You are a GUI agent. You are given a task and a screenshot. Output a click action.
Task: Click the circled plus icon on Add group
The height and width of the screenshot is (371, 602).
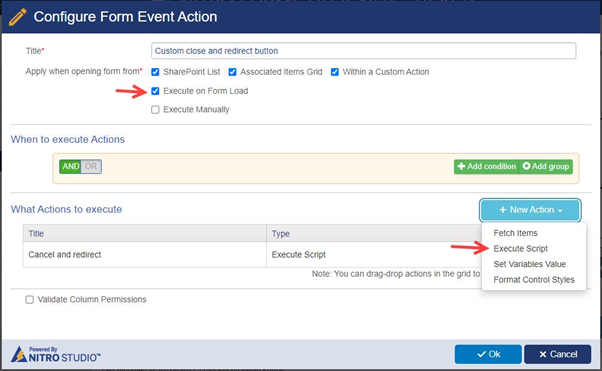point(526,166)
